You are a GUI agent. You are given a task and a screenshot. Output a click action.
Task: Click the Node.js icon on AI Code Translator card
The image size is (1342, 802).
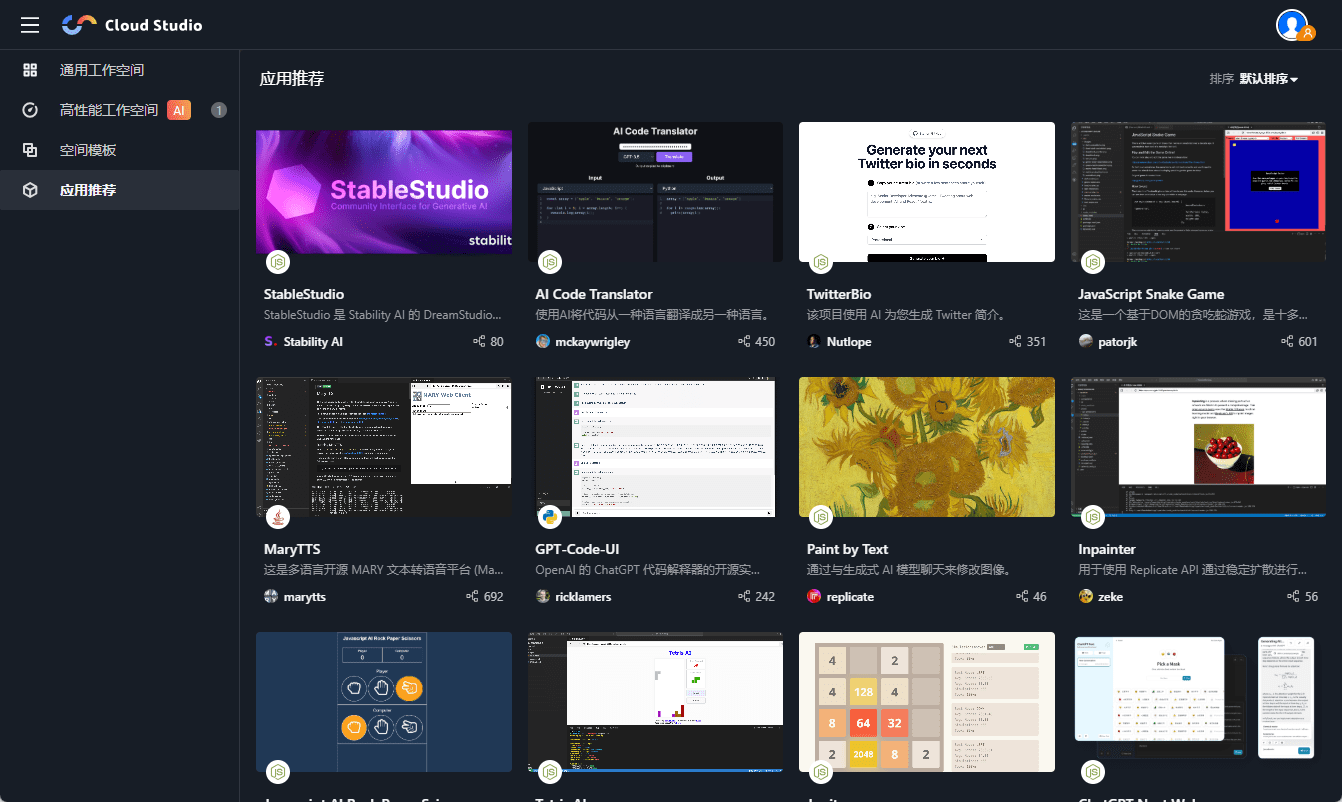point(549,262)
